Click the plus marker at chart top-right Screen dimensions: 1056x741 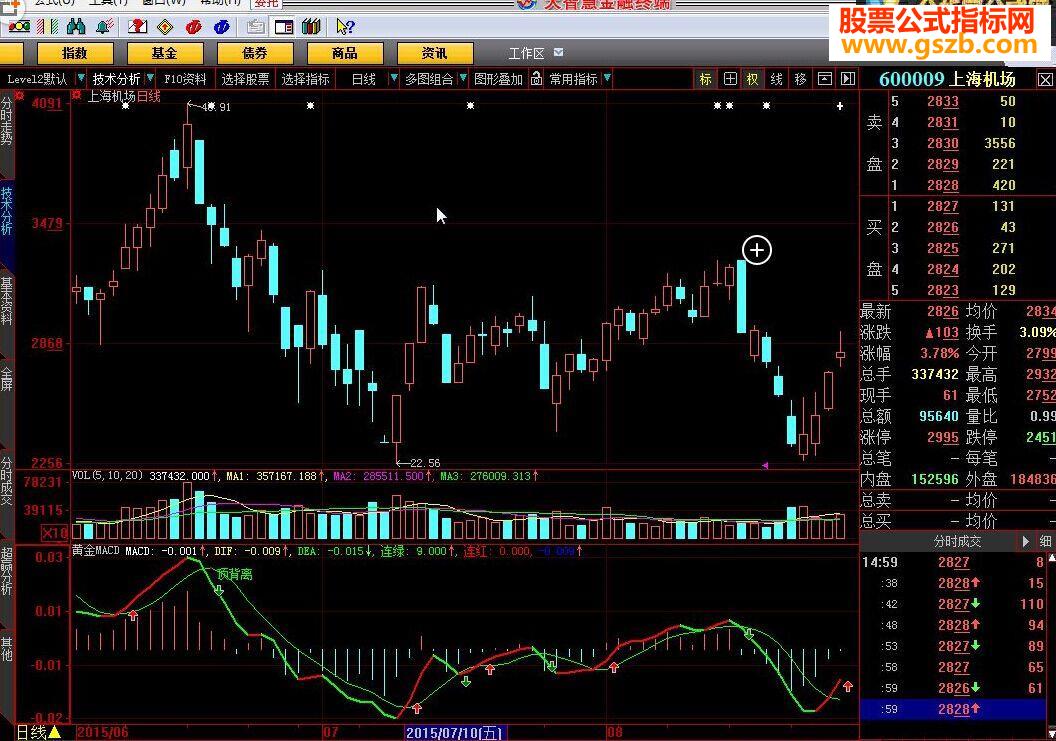click(x=840, y=106)
